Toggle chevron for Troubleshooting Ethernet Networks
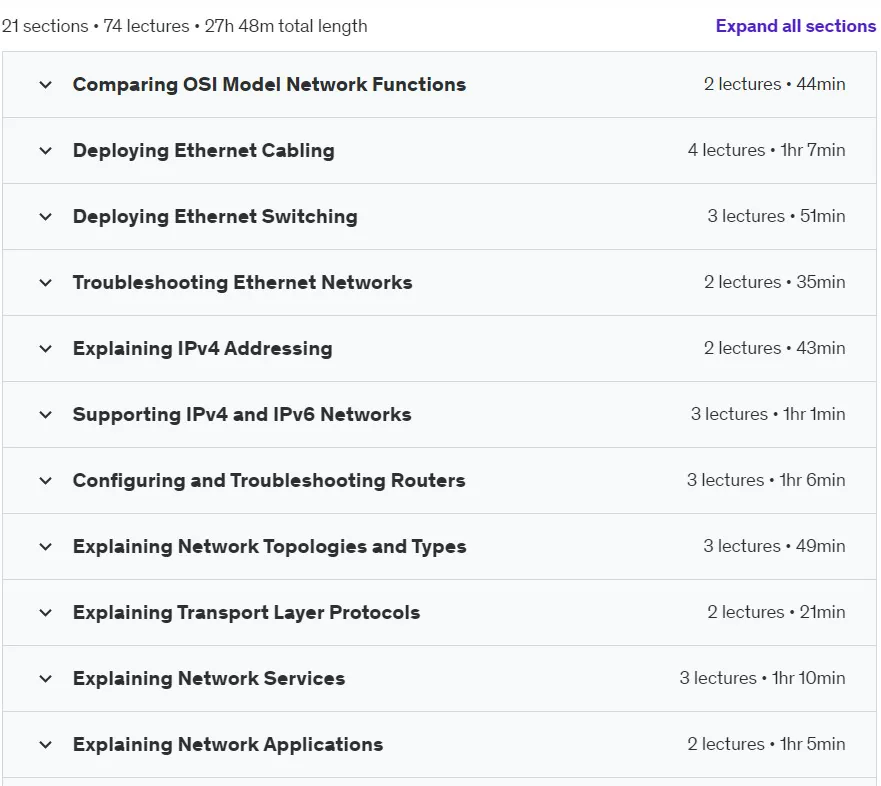The width and height of the screenshot is (881, 786). pyautogui.click(x=46, y=283)
